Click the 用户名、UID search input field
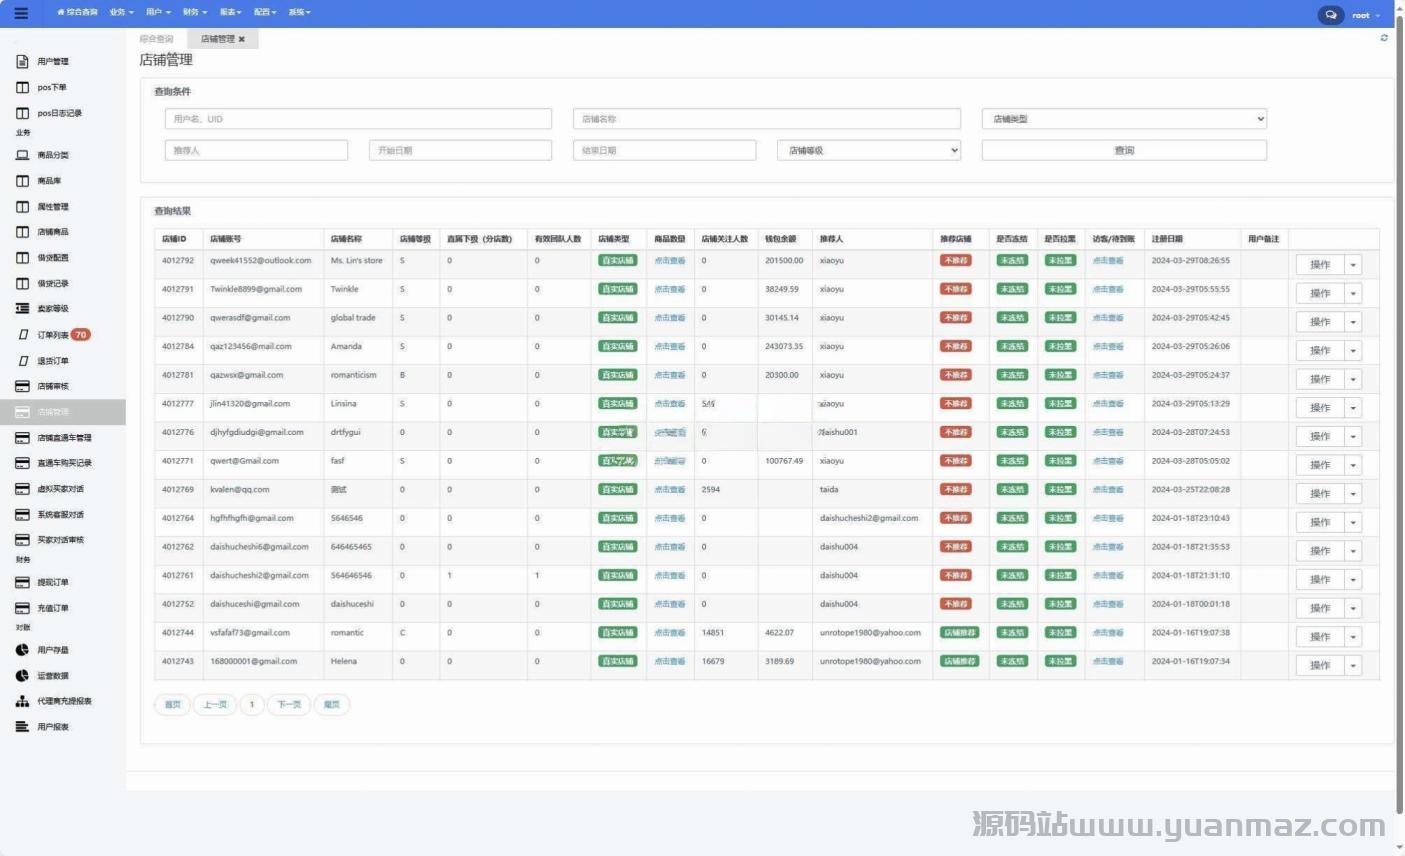Screen dimensions: 1405x856 click(x=358, y=119)
